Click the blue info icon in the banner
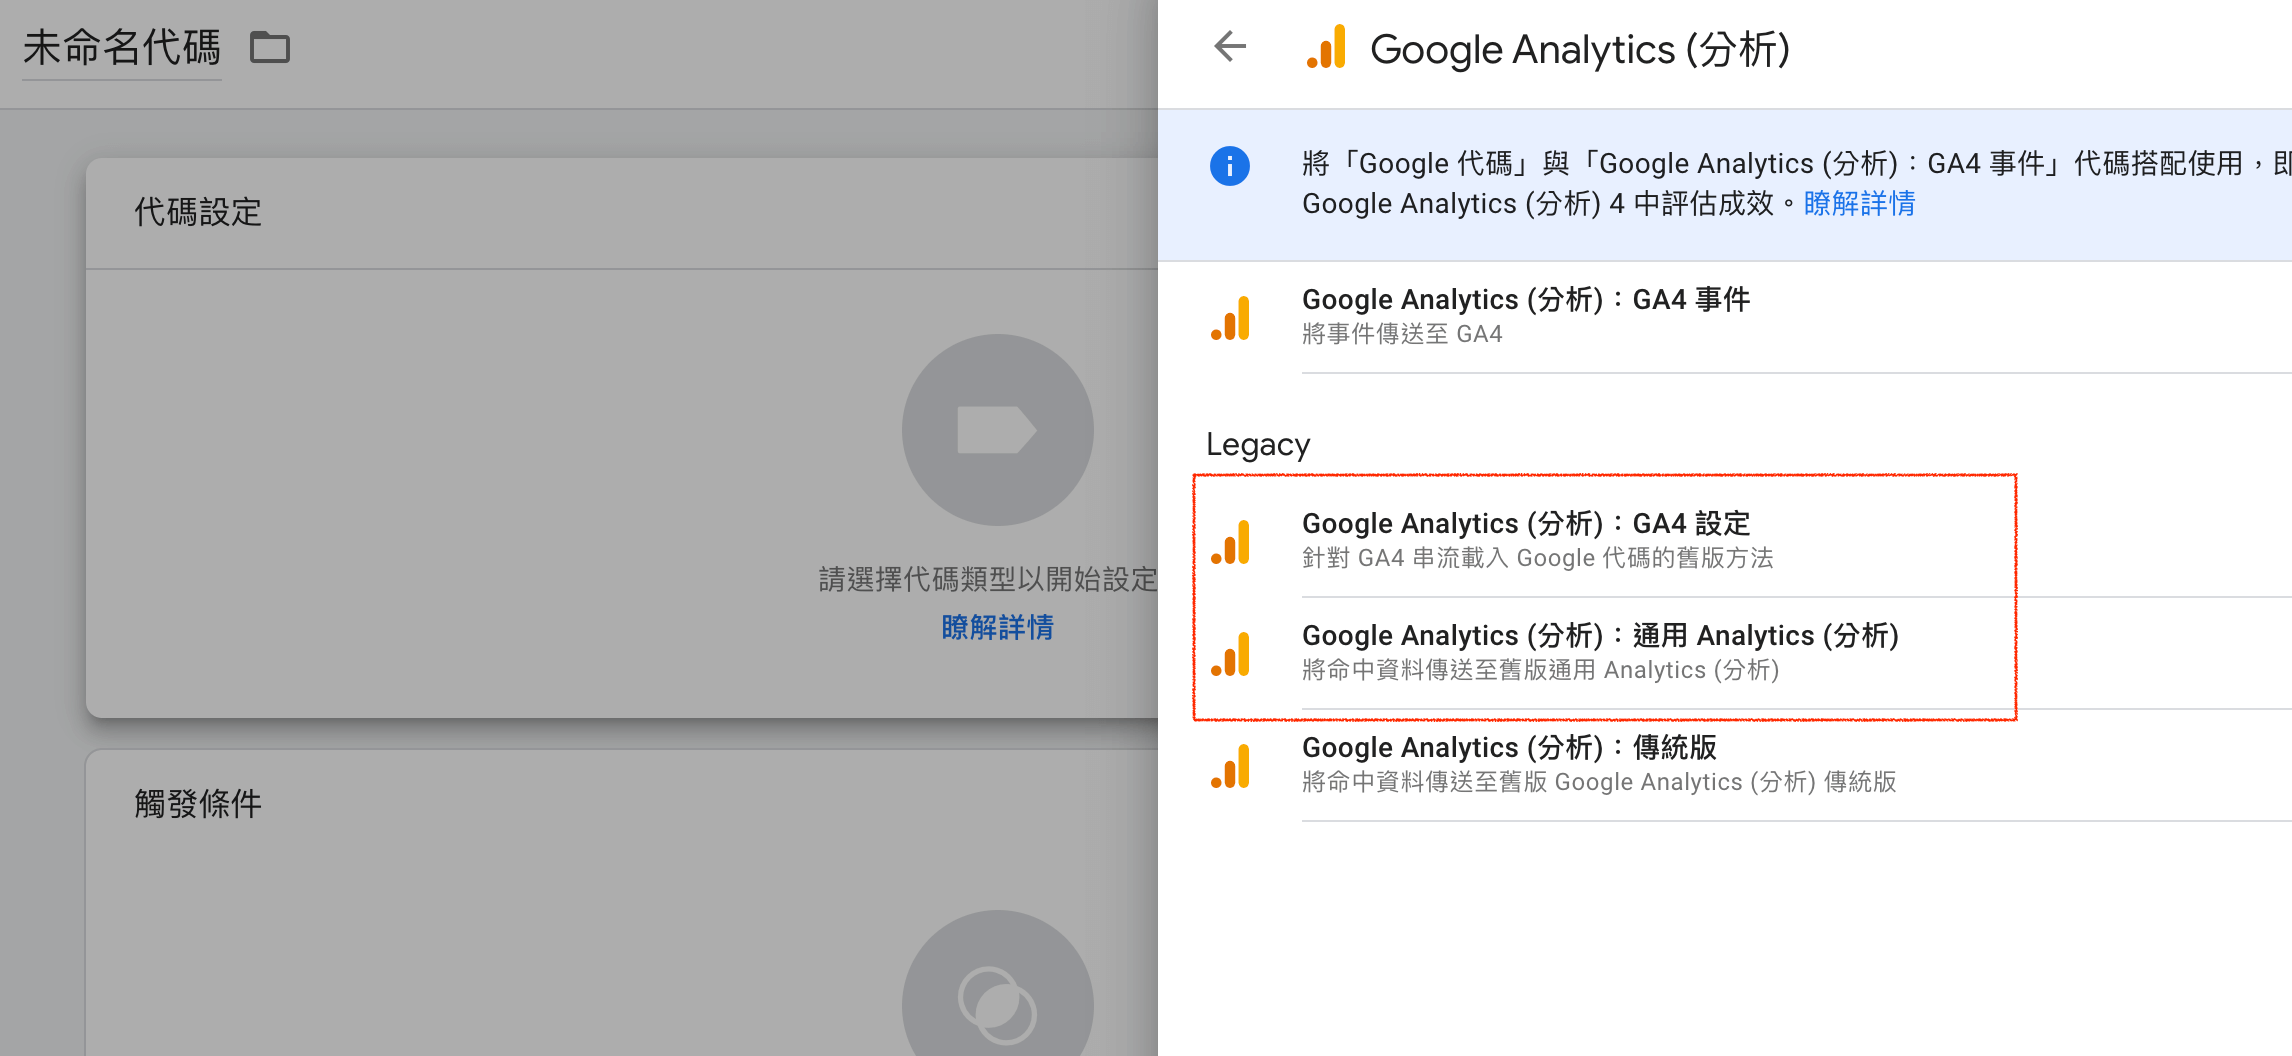2292x1056 pixels. pyautogui.click(x=1230, y=165)
